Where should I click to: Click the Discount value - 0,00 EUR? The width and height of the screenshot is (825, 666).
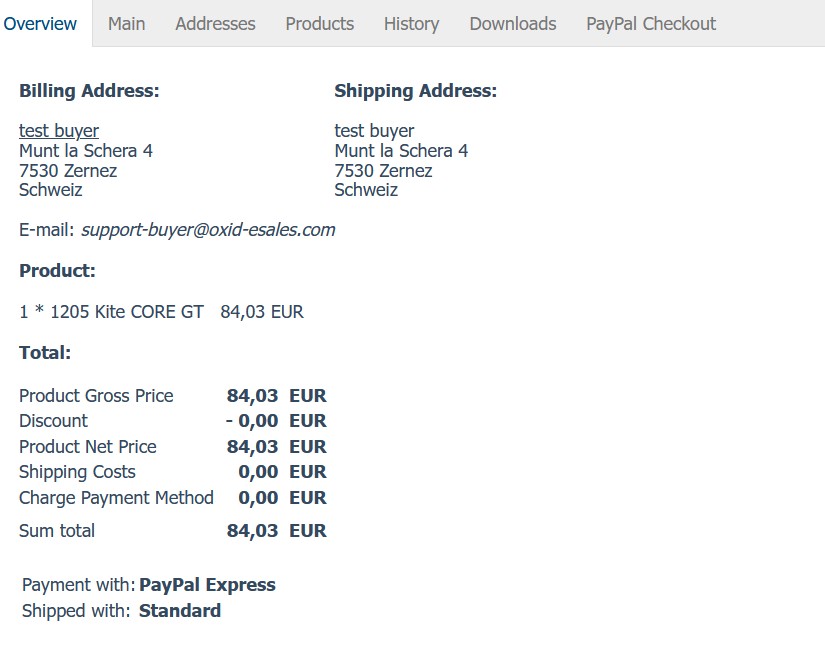[276, 421]
